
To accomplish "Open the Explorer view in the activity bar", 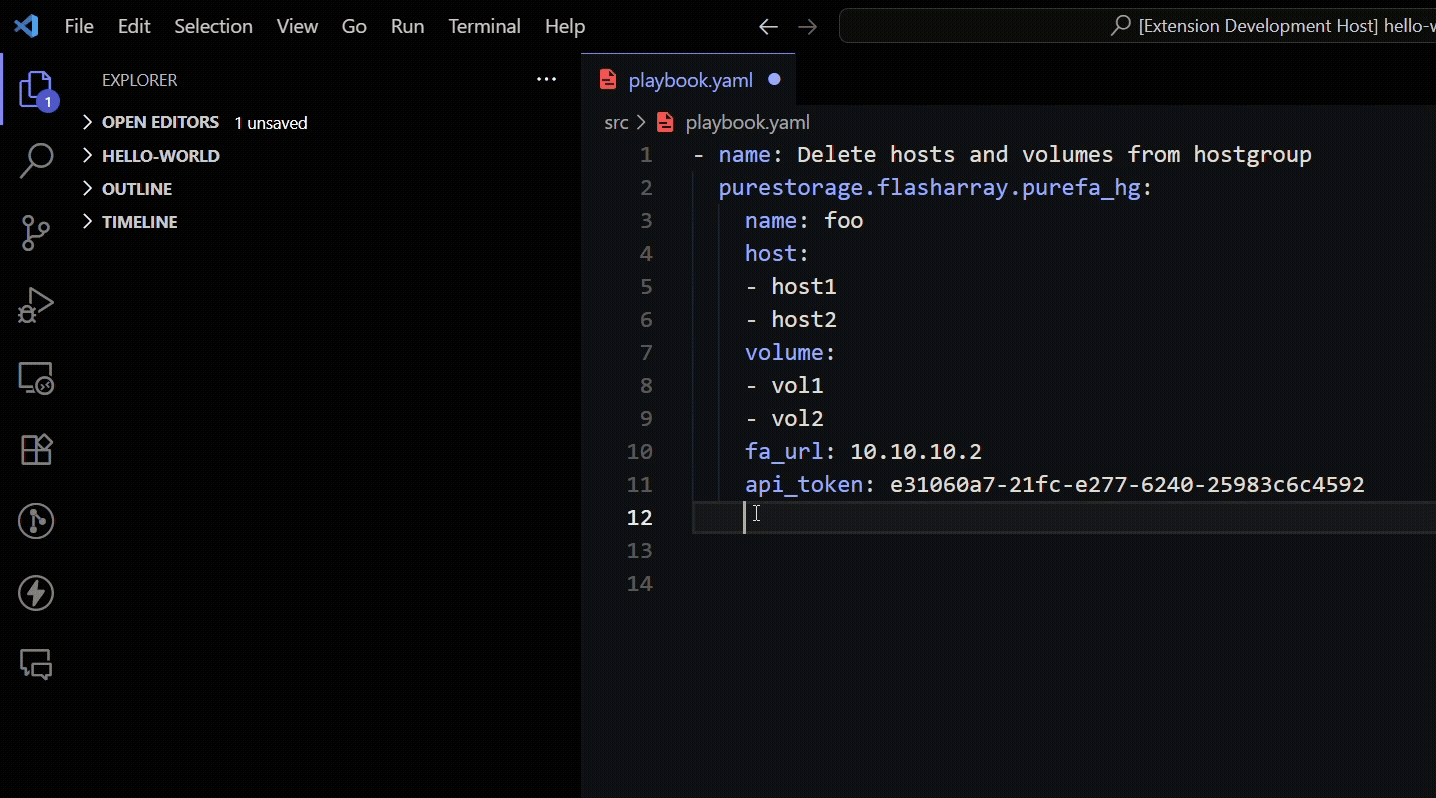I will [x=35, y=90].
